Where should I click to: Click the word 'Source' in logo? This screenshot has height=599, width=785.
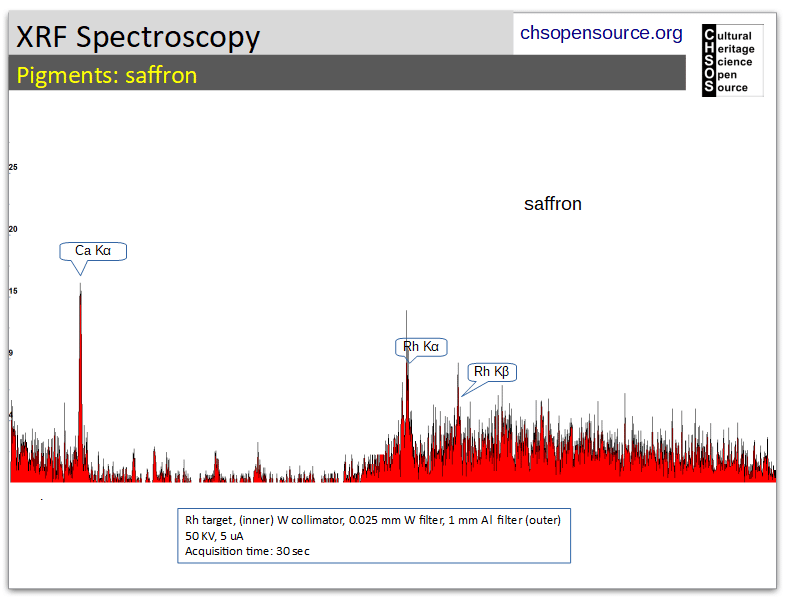(726, 88)
